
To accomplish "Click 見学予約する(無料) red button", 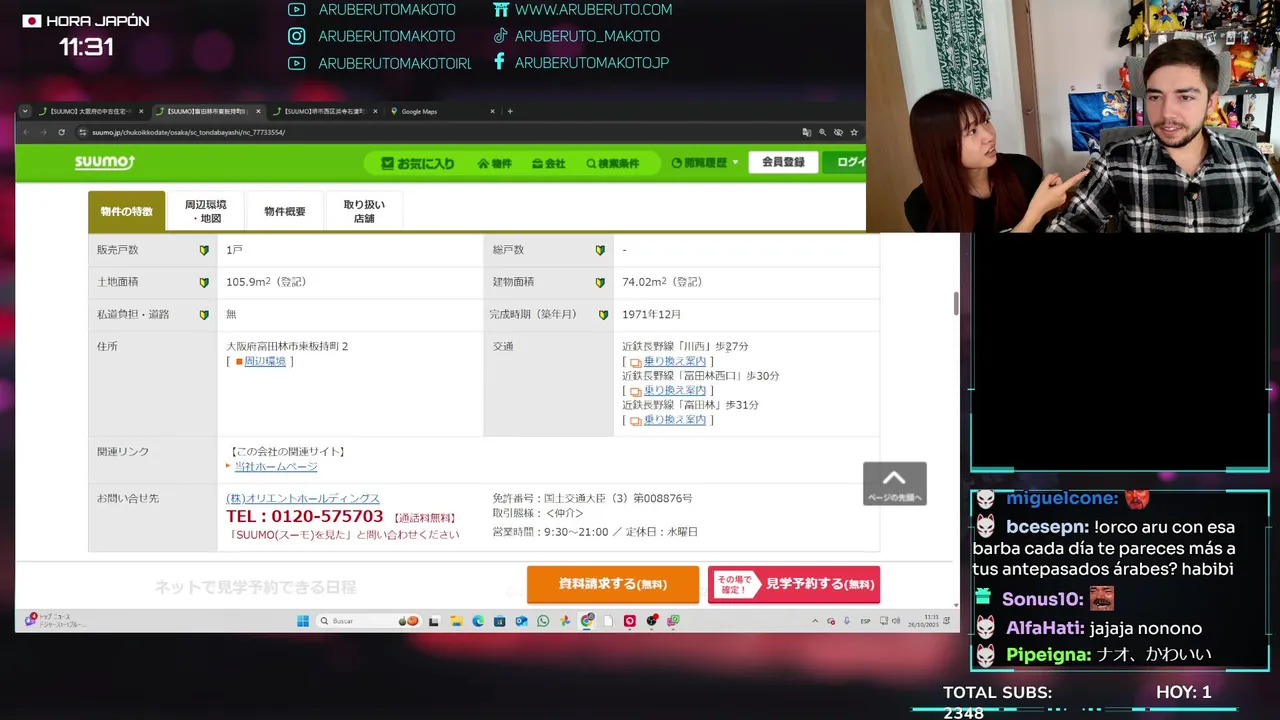I will [x=794, y=584].
